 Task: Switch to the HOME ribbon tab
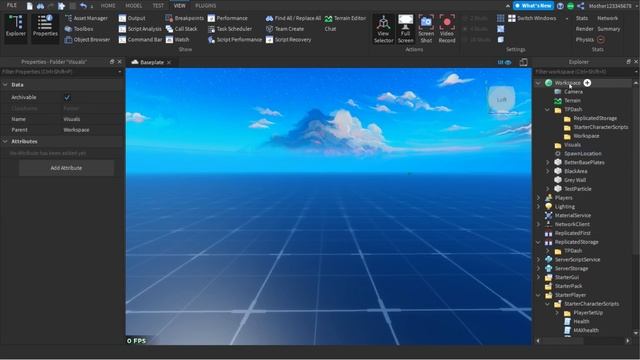(108, 6)
